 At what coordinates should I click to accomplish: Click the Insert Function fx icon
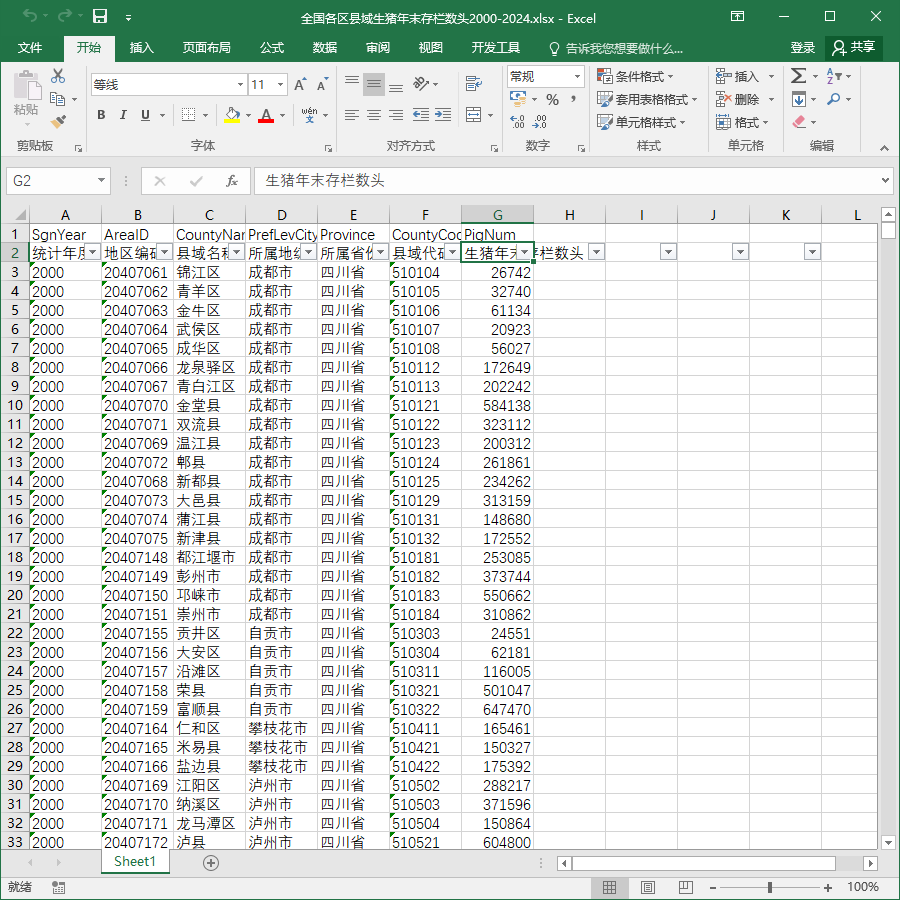point(231,181)
